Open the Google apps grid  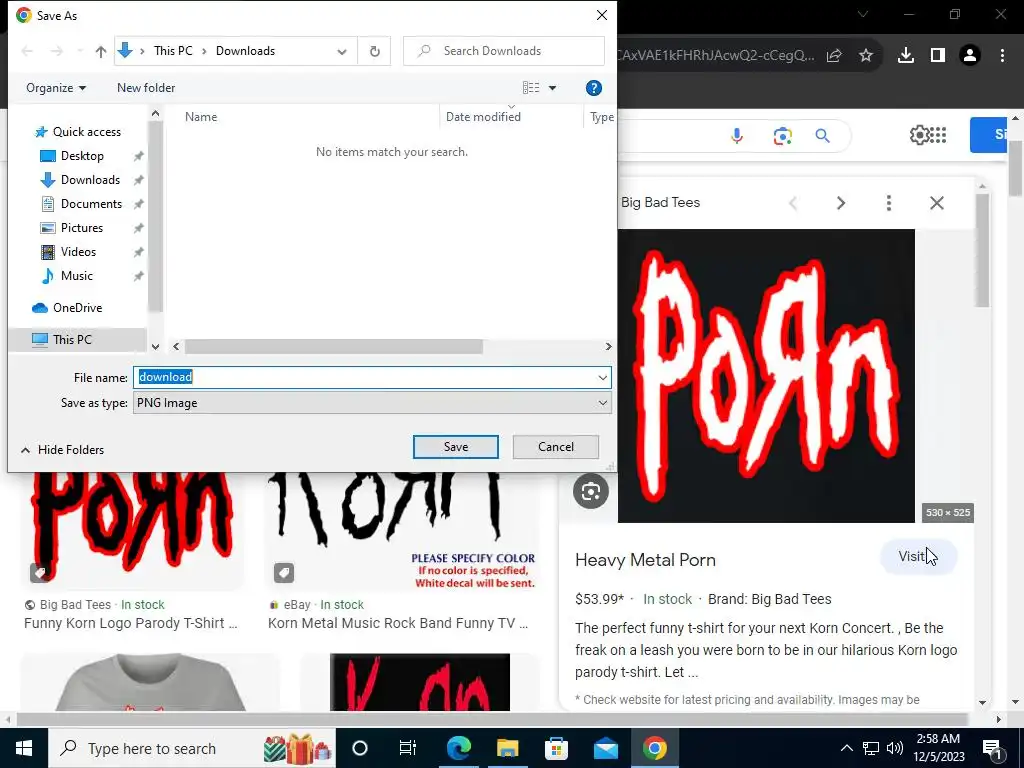[938, 135]
